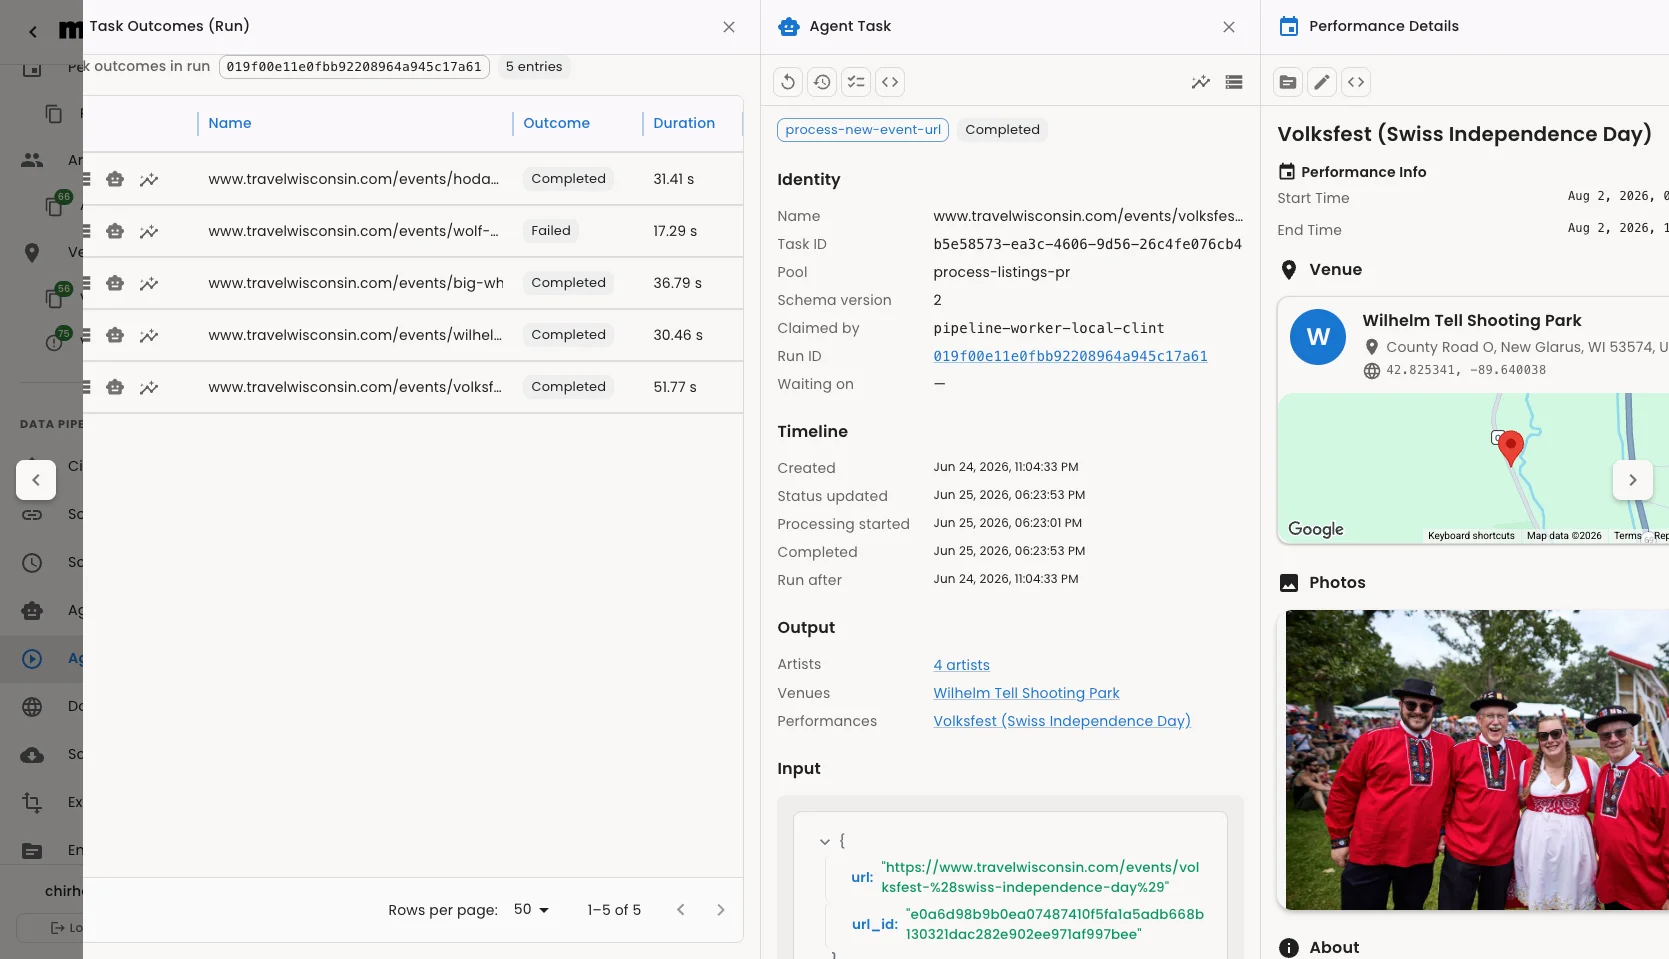Image resolution: width=1669 pixels, height=959 pixels.
Task: Open the 4 artists link
Action: (961, 665)
